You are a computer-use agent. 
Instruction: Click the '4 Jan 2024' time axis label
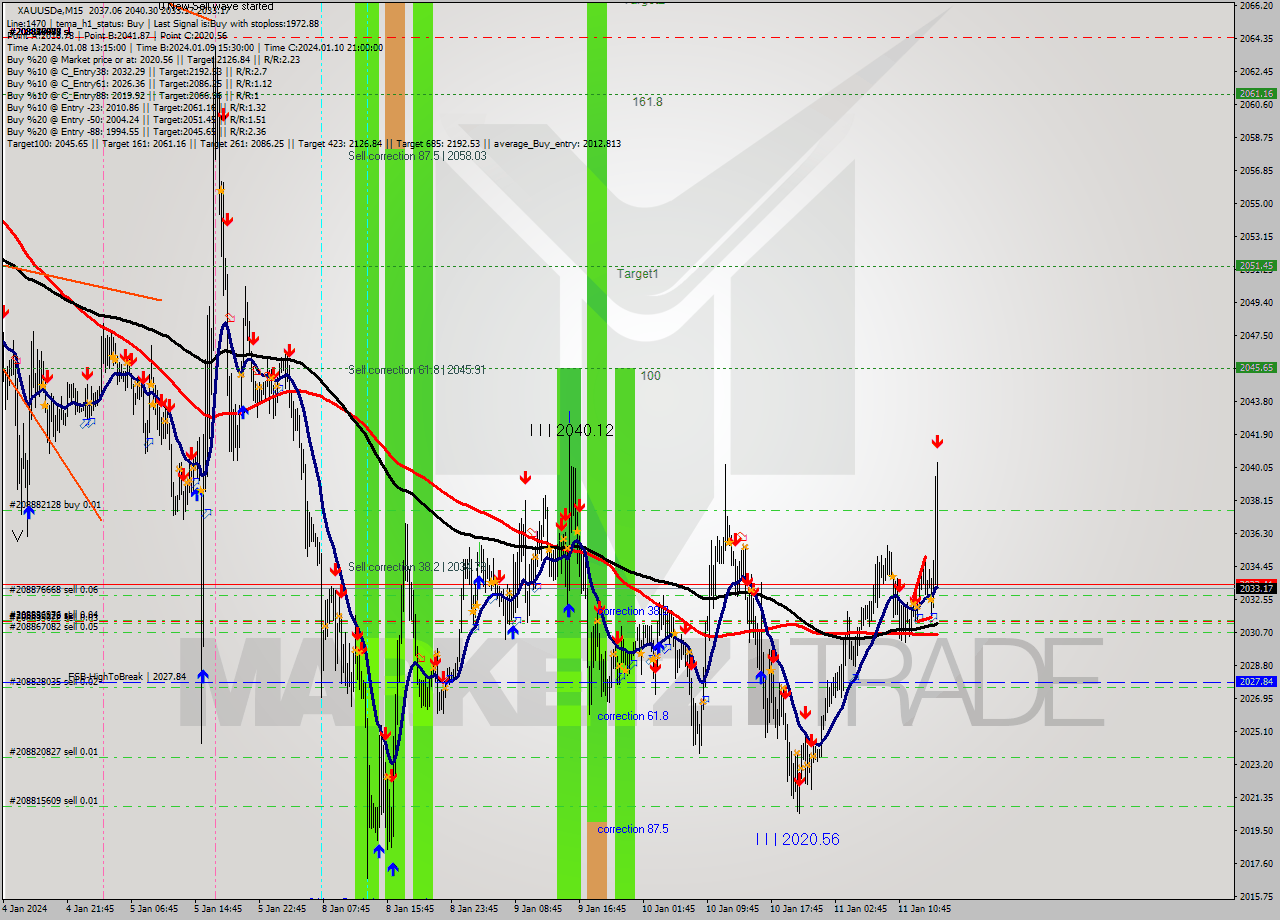click(x=23, y=909)
